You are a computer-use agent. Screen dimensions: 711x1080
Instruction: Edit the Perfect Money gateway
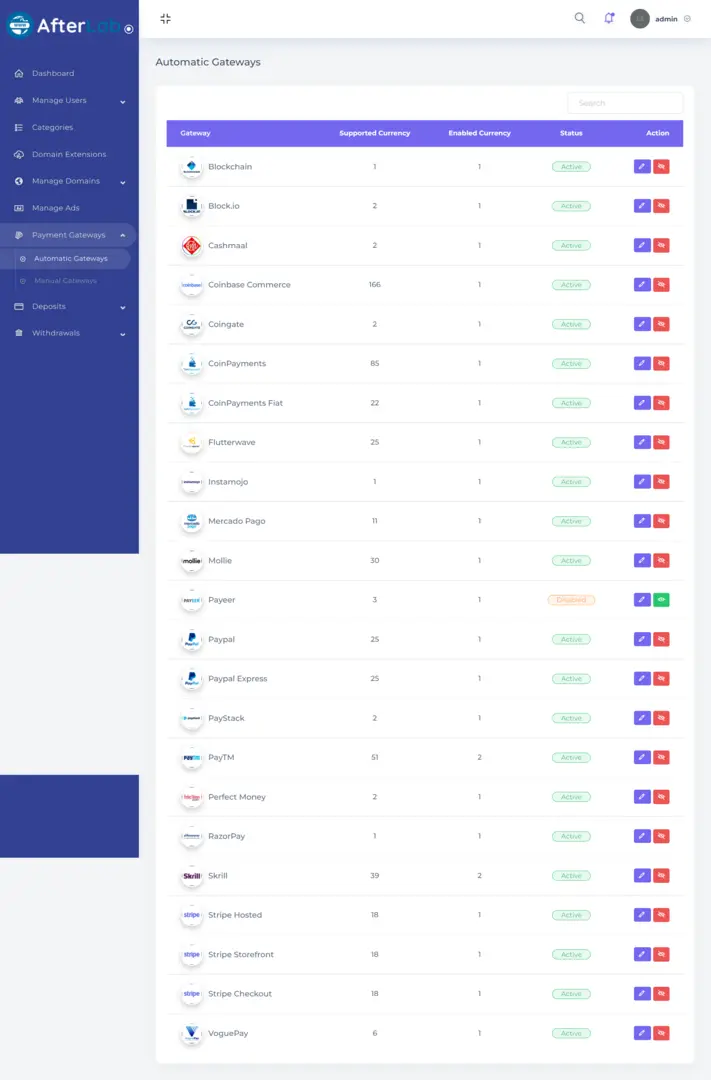pyautogui.click(x=642, y=796)
